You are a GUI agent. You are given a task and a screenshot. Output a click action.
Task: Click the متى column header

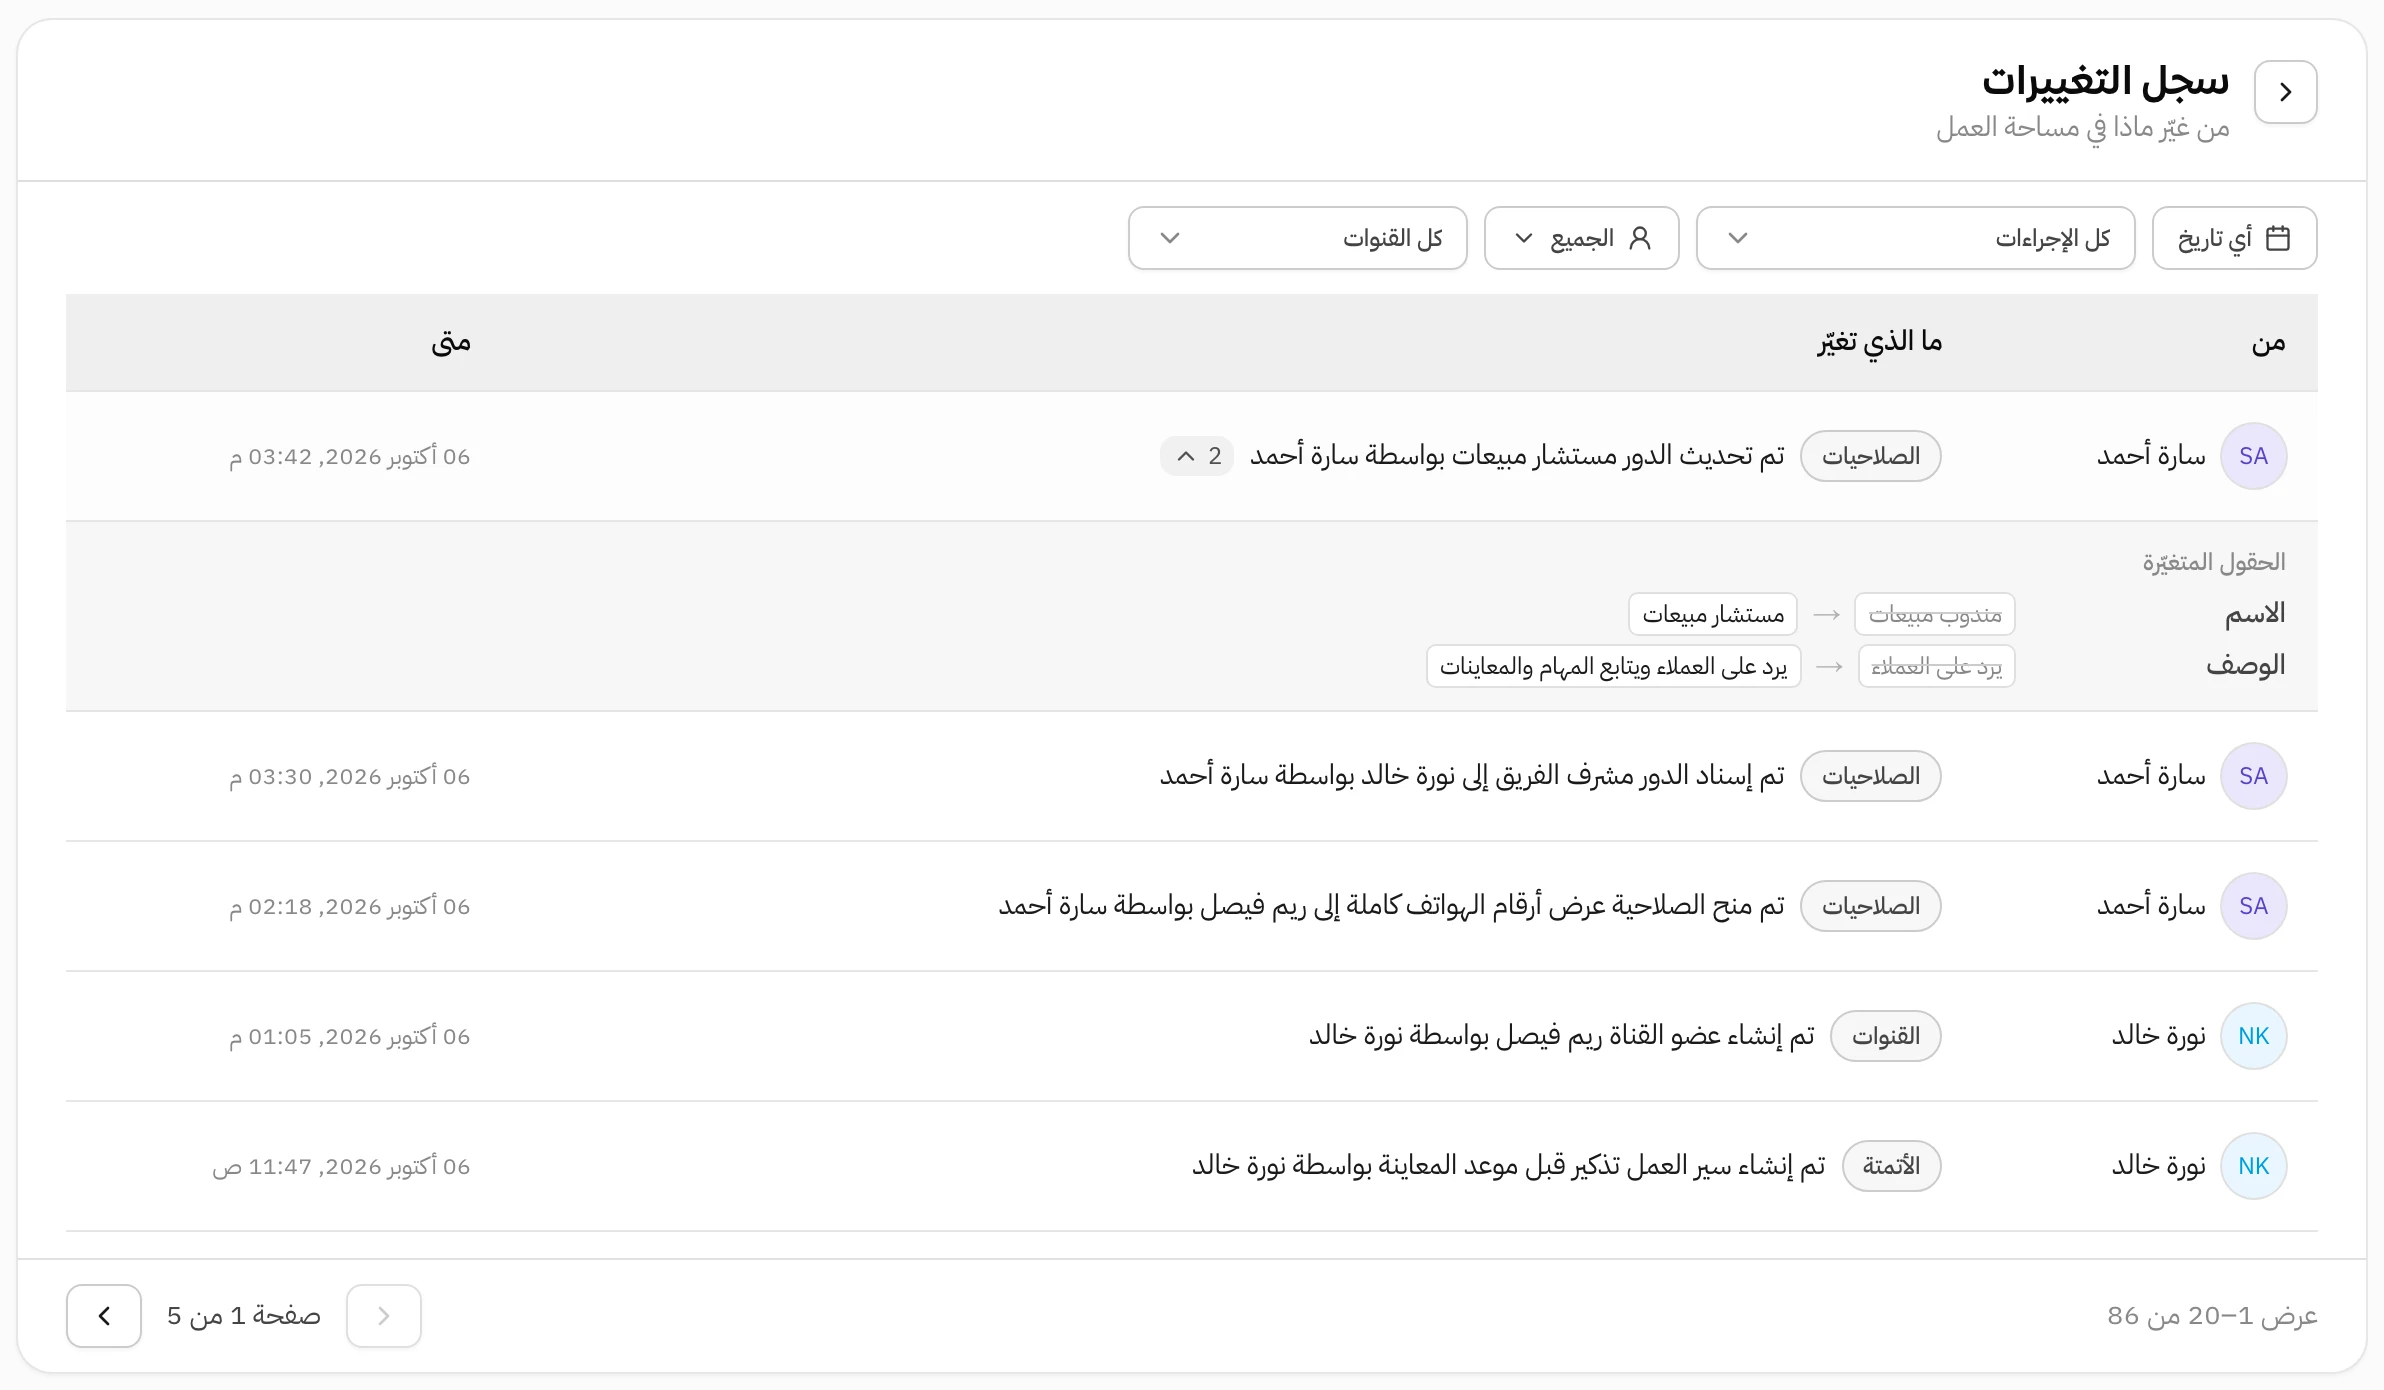coord(451,343)
